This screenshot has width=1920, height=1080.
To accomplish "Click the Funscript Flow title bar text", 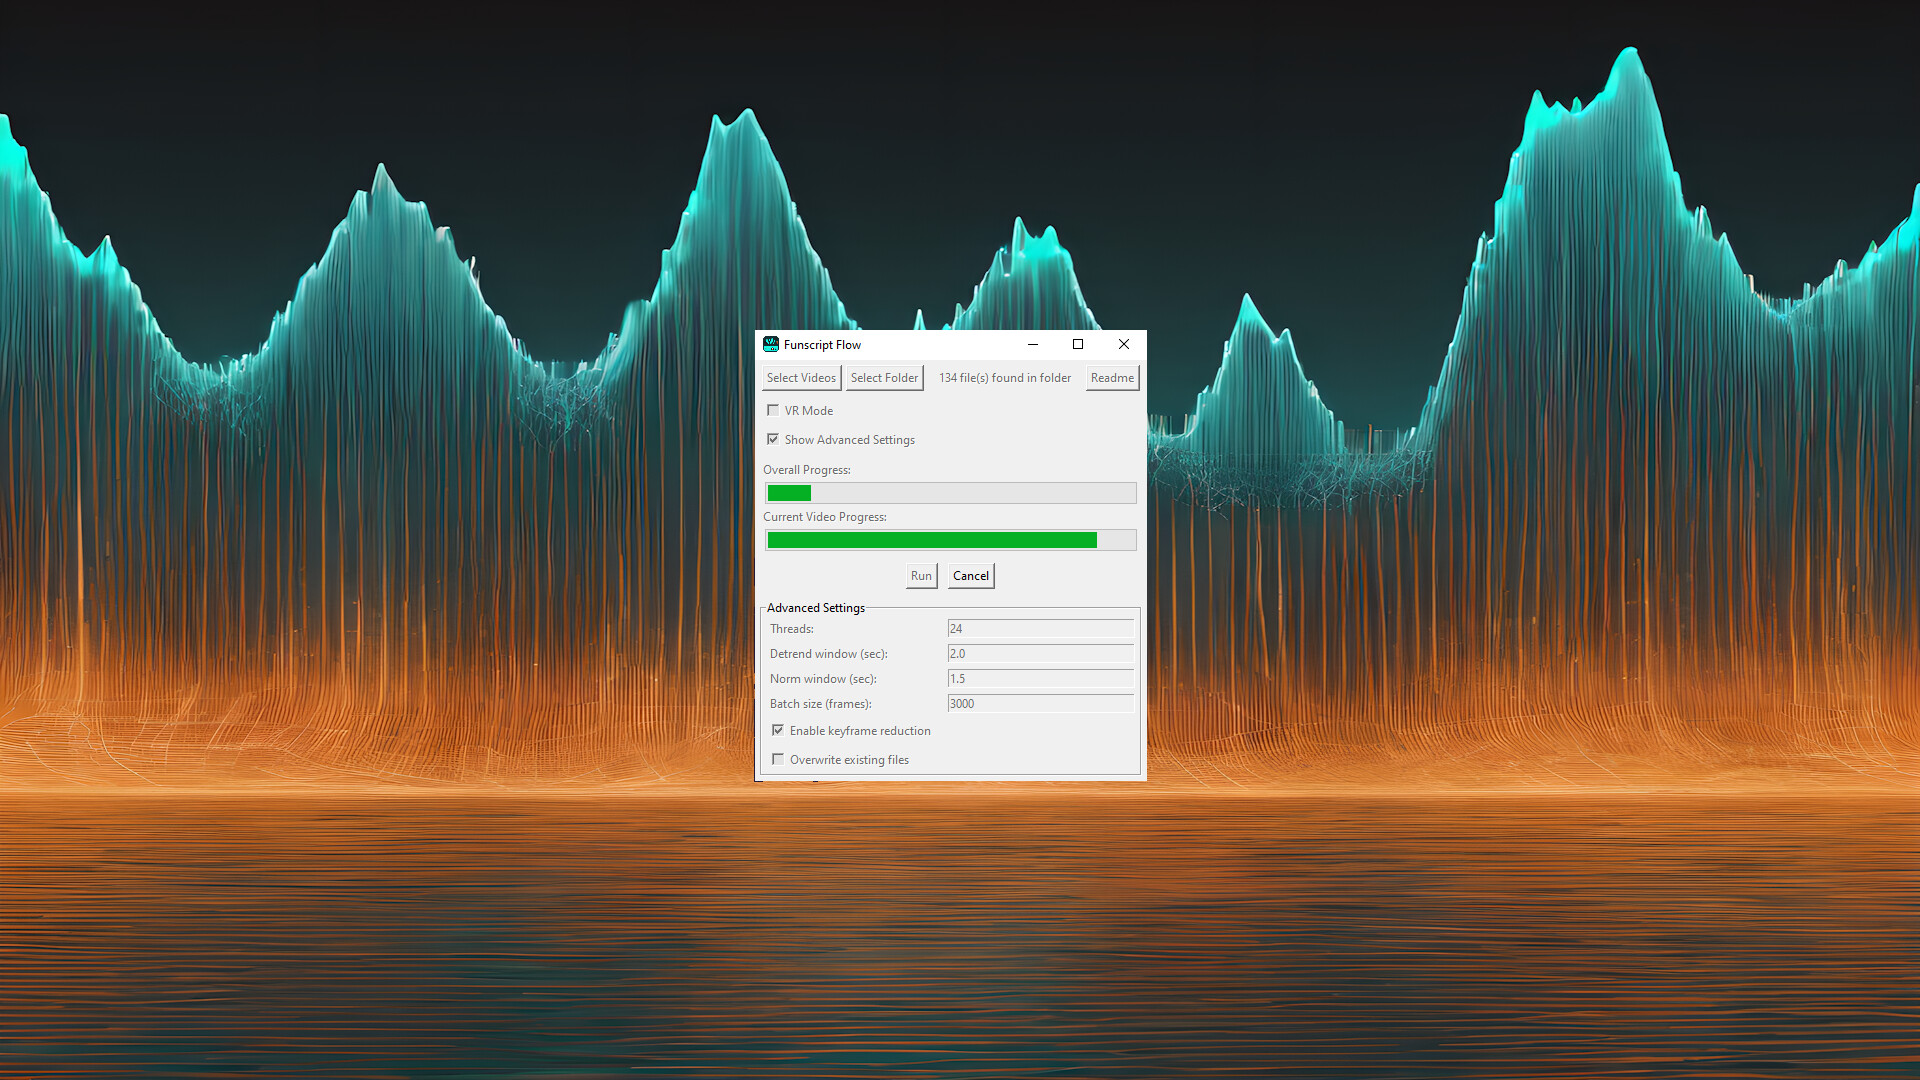I will coord(822,344).
